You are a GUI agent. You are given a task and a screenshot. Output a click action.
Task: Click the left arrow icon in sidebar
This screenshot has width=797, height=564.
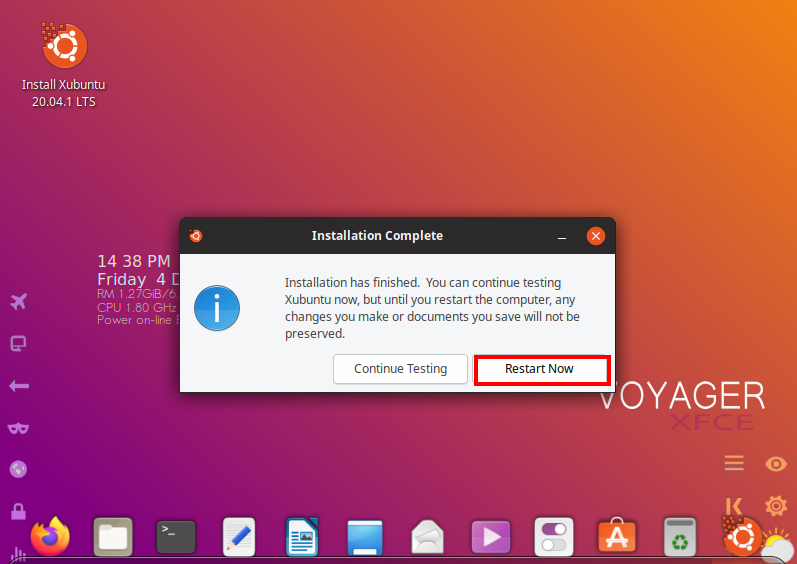pyautogui.click(x=19, y=386)
